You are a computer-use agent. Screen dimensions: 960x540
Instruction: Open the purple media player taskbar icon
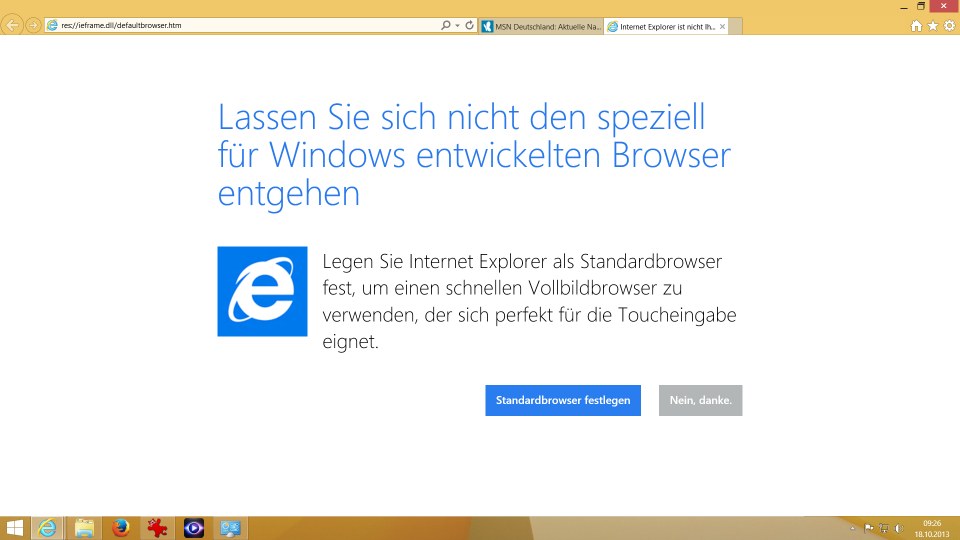point(193,528)
